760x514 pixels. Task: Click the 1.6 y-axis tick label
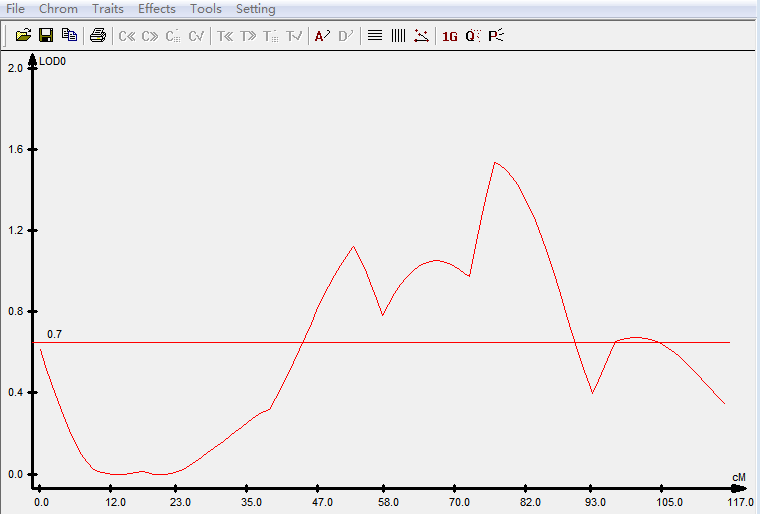pos(16,149)
